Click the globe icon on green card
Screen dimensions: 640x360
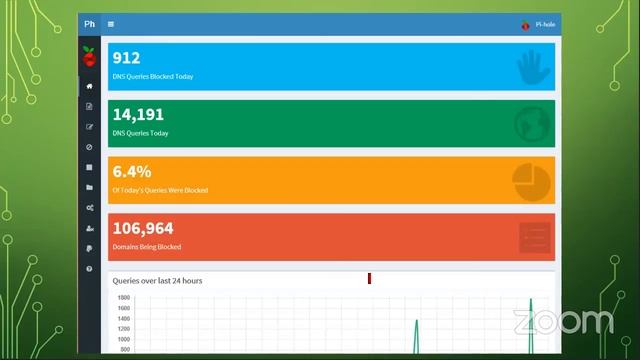(531, 124)
